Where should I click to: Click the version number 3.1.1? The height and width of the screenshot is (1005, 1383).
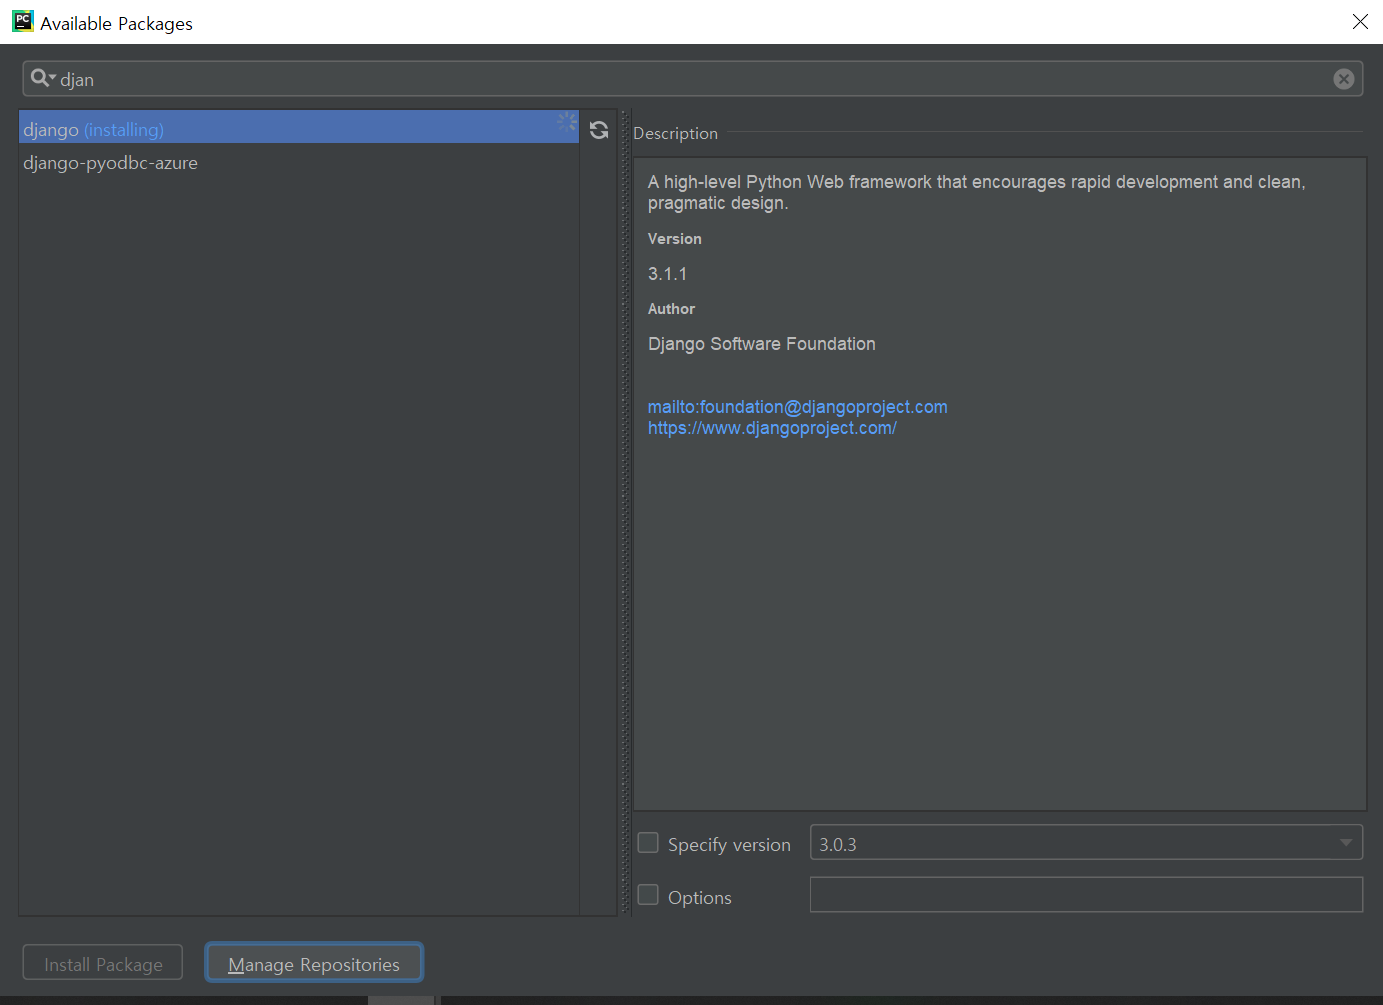(x=667, y=274)
